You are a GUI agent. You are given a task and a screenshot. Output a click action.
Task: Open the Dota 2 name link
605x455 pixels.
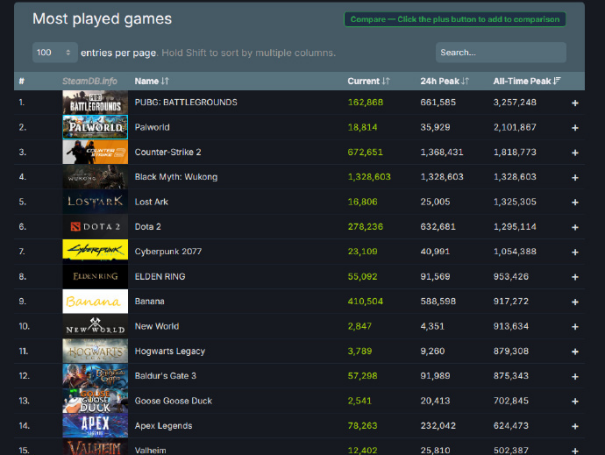click(148, 227)
